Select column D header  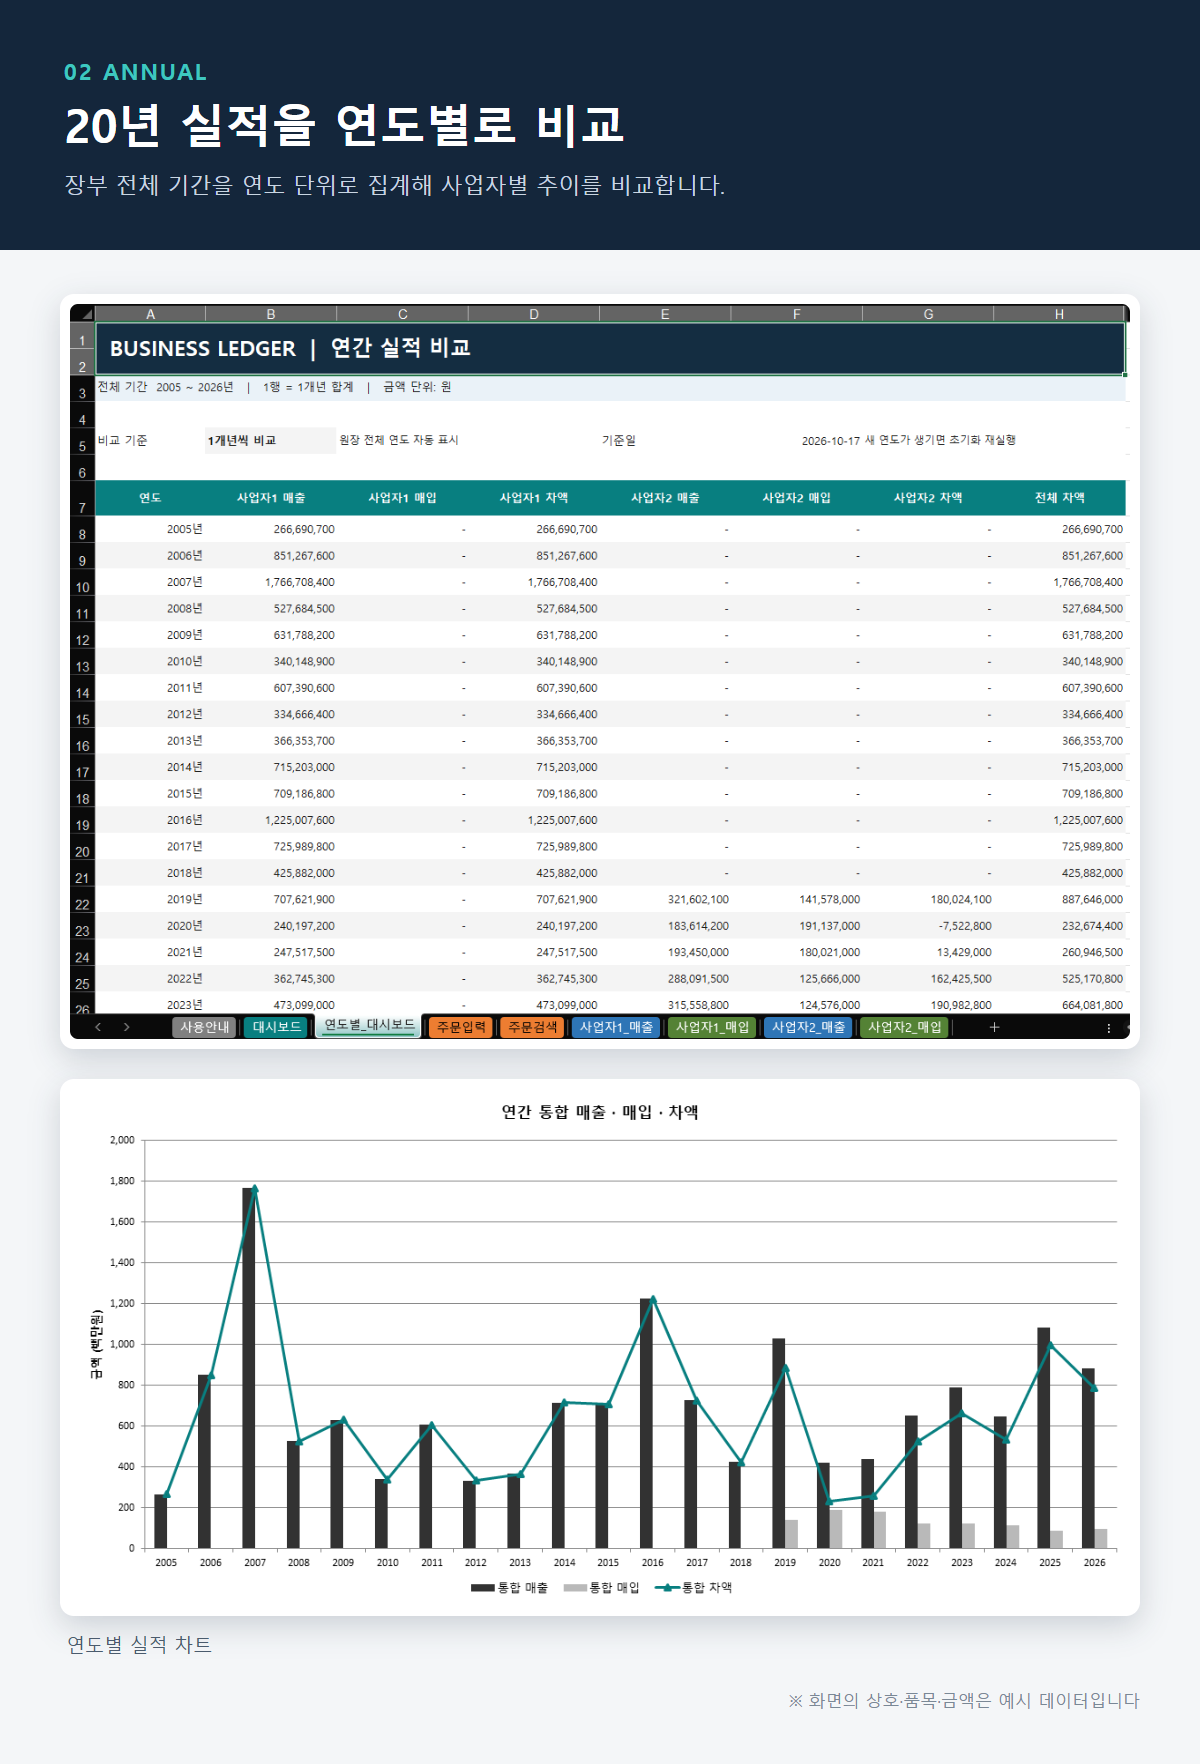(534, 314)
